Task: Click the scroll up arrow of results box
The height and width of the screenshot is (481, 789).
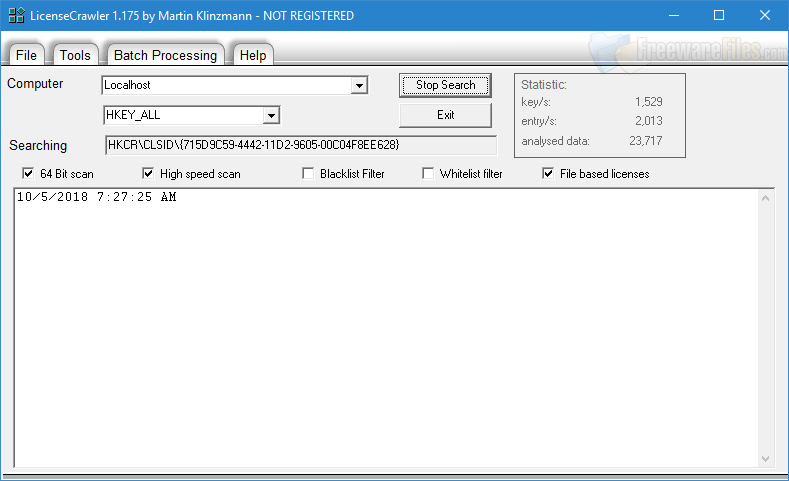Action: click(765, 198)
